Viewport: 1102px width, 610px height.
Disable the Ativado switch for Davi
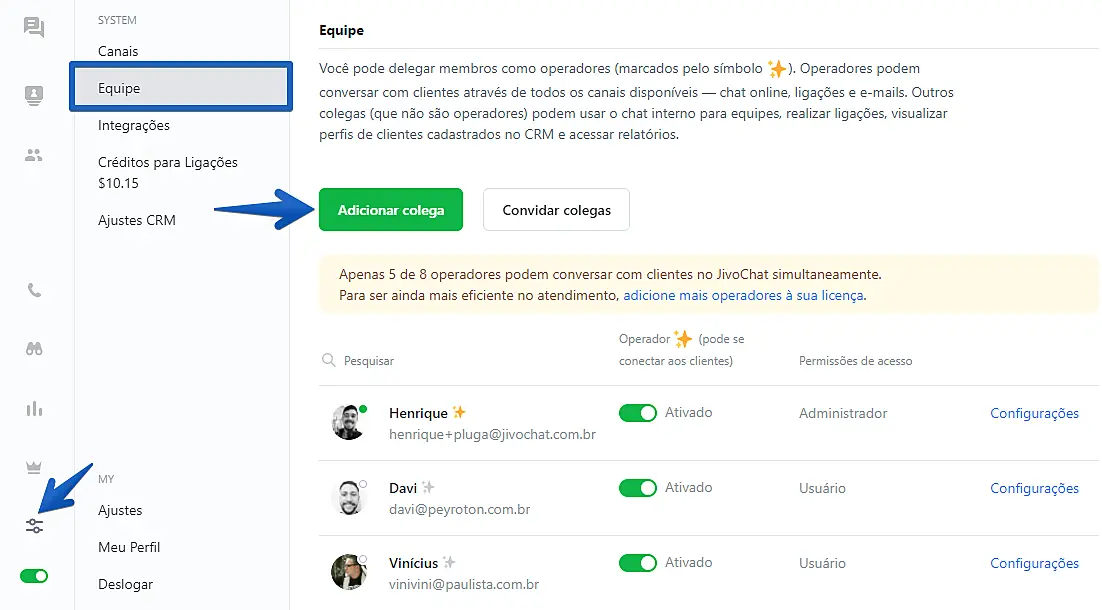(638, 487)
